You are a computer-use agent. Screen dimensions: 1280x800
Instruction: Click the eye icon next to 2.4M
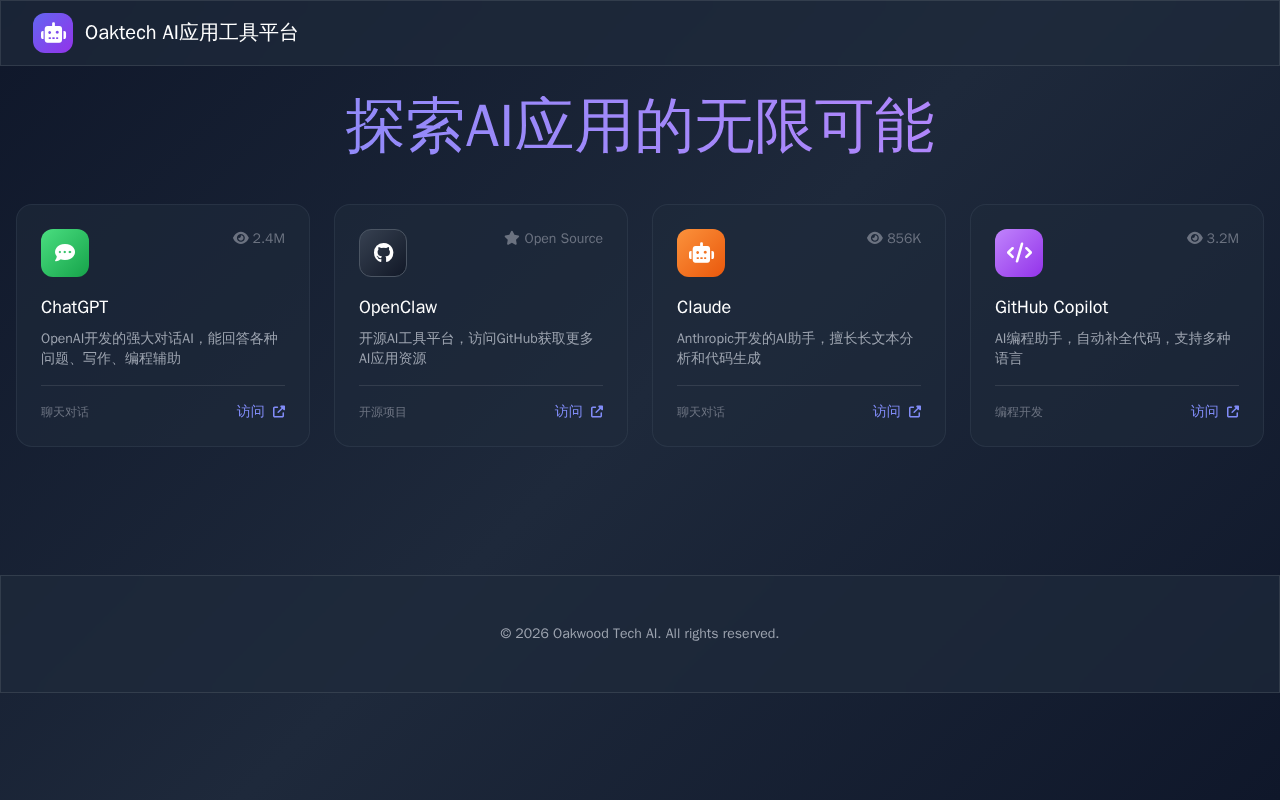(241, 238)
